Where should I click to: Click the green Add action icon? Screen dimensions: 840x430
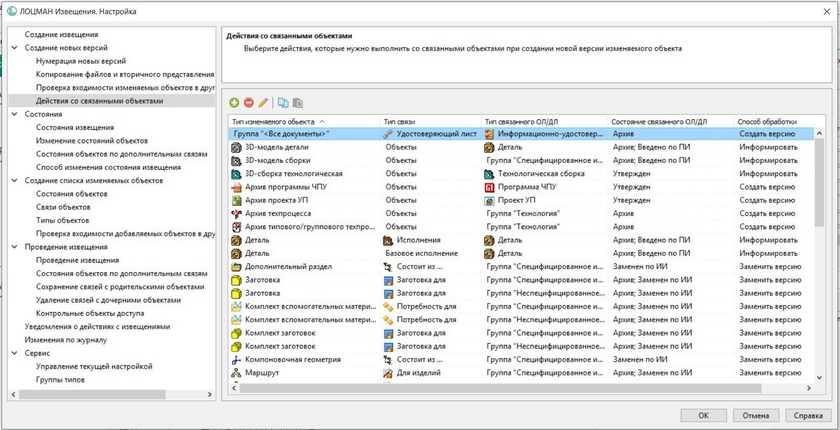pos(234,103)
